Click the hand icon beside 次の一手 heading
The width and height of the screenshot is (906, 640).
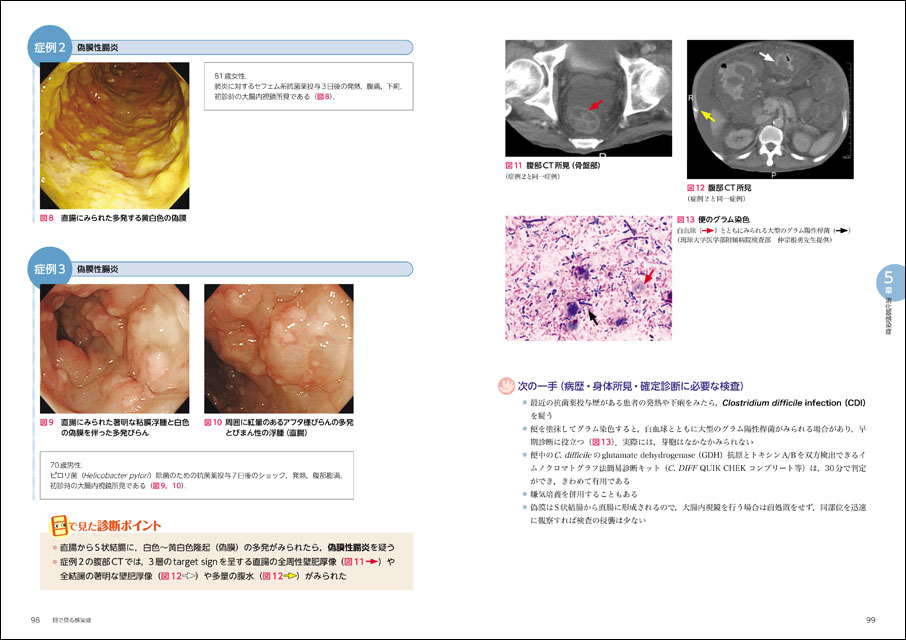click(505, 384)
